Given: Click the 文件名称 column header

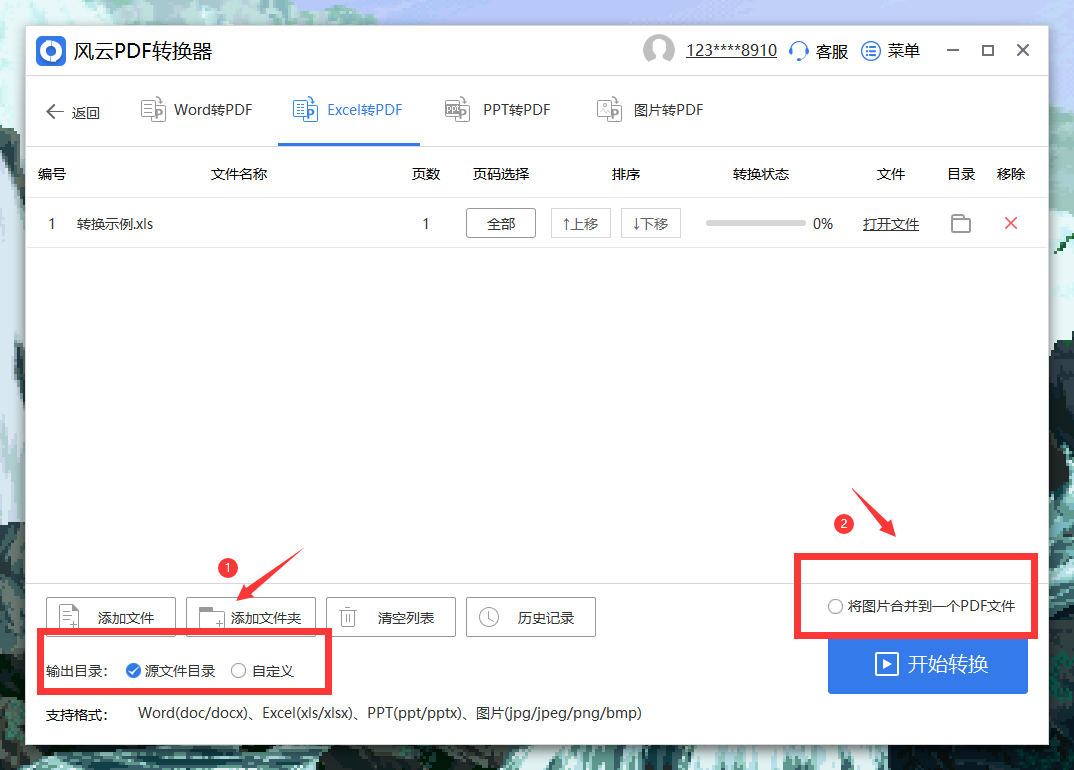Looking at the screenshot, I should pyautogui.click(x=239, y=174).
